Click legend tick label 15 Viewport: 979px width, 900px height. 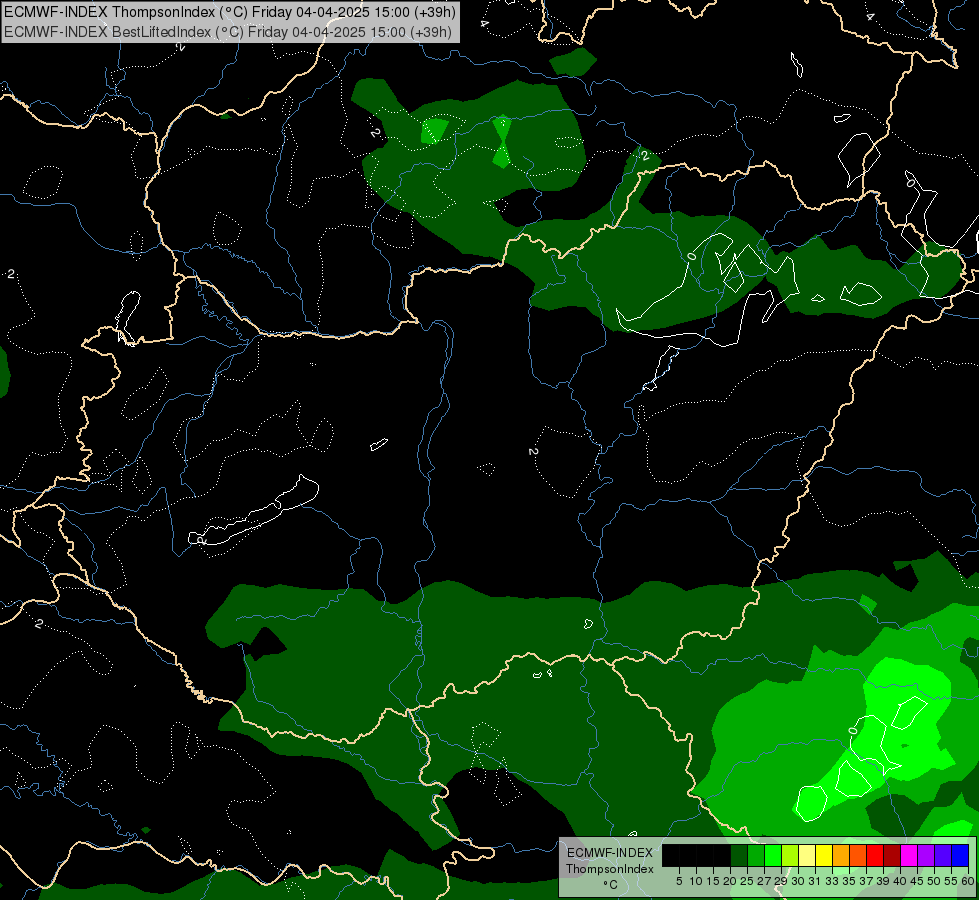[713, 881]
